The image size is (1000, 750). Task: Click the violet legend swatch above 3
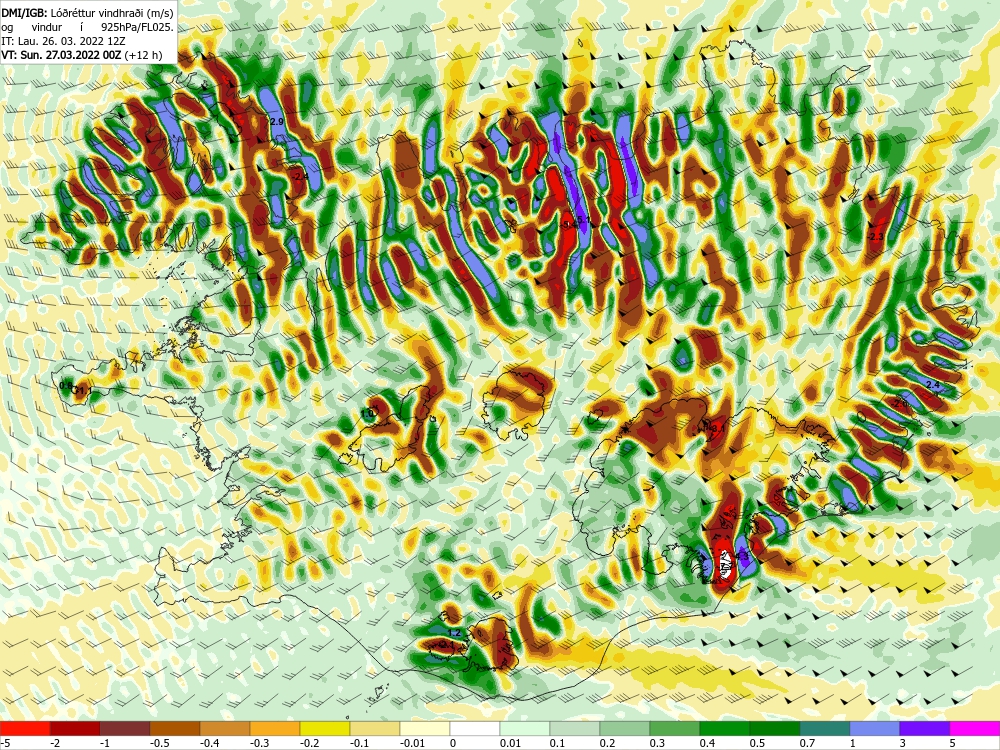(x=925, y=728)
